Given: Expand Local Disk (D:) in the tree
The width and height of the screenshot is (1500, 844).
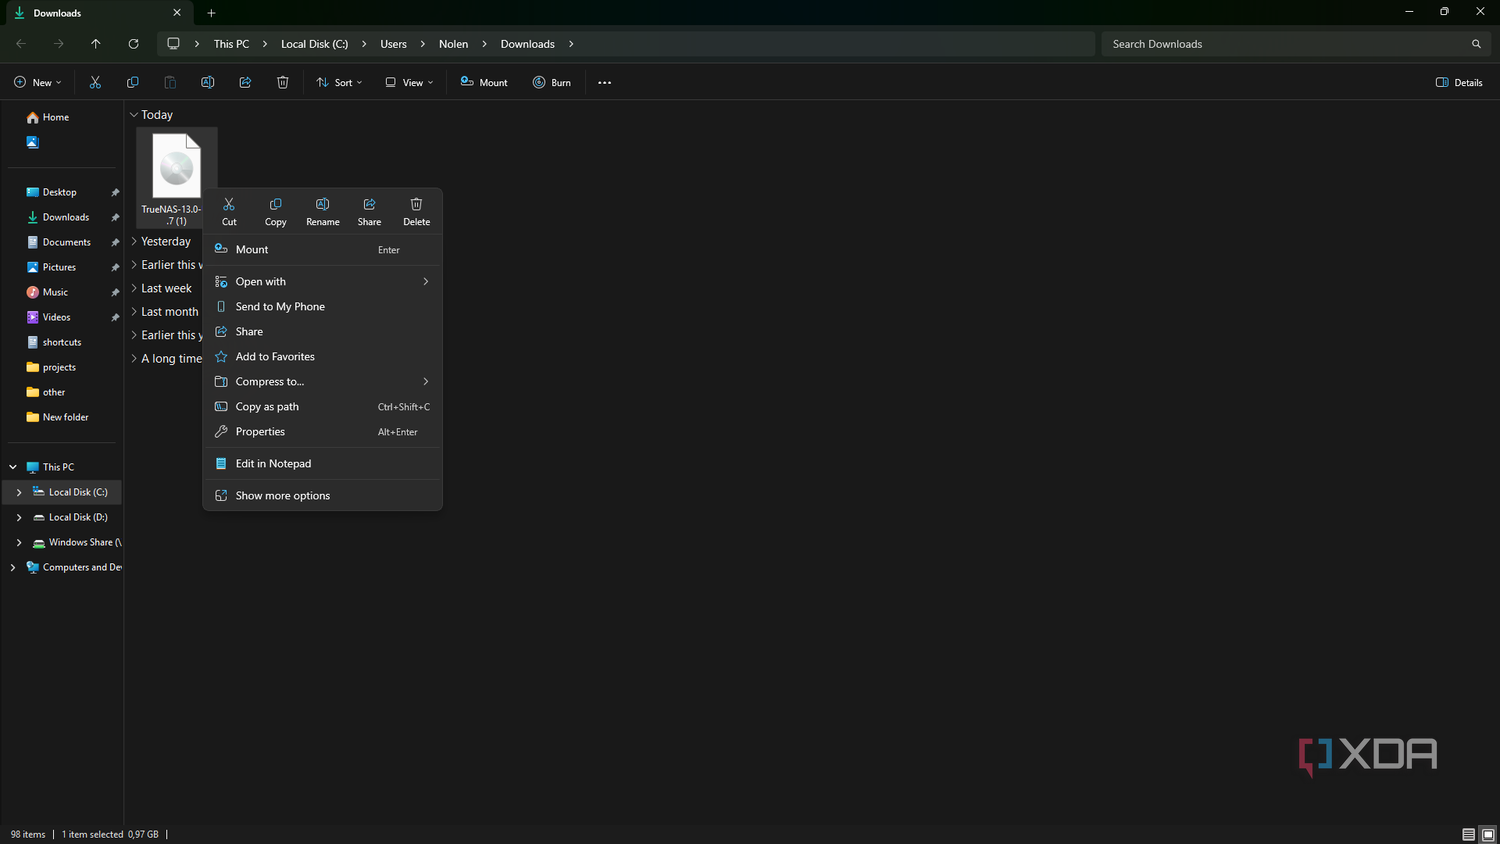Looking at the screenshot, I should (19, 517).
